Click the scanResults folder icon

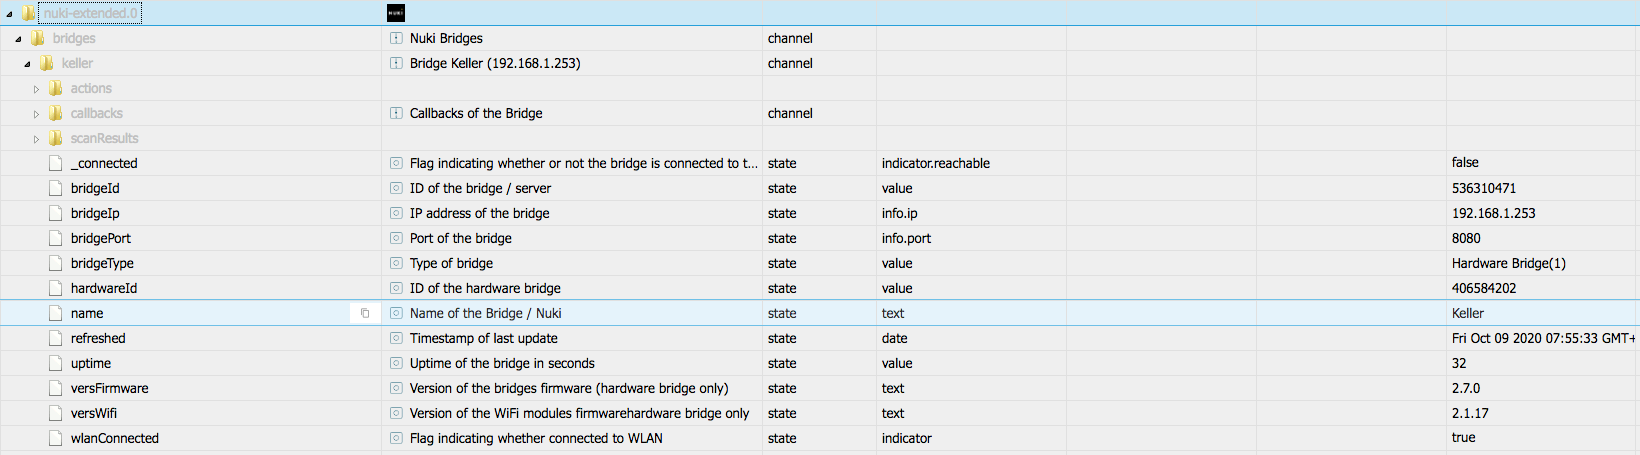[x=56, y=138]
